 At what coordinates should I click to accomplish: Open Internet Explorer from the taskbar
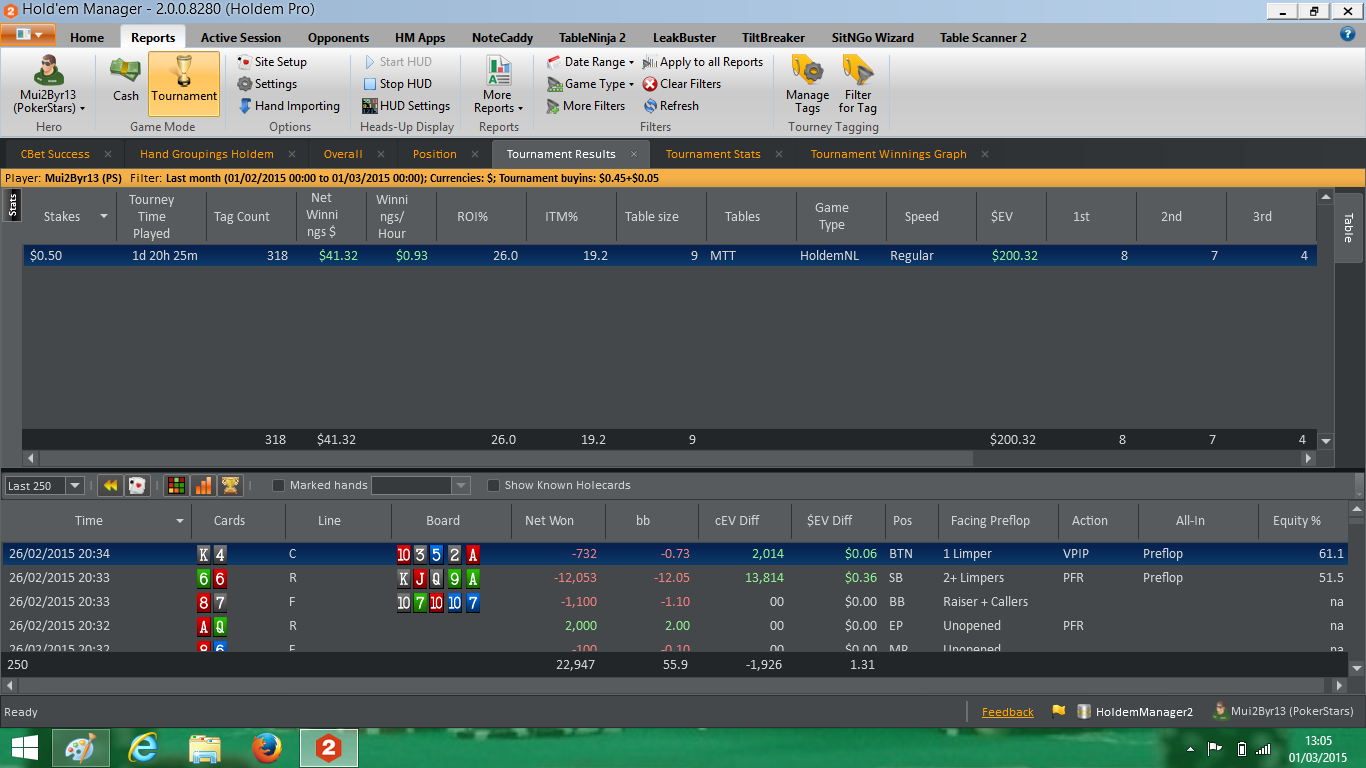click(144, 748)
